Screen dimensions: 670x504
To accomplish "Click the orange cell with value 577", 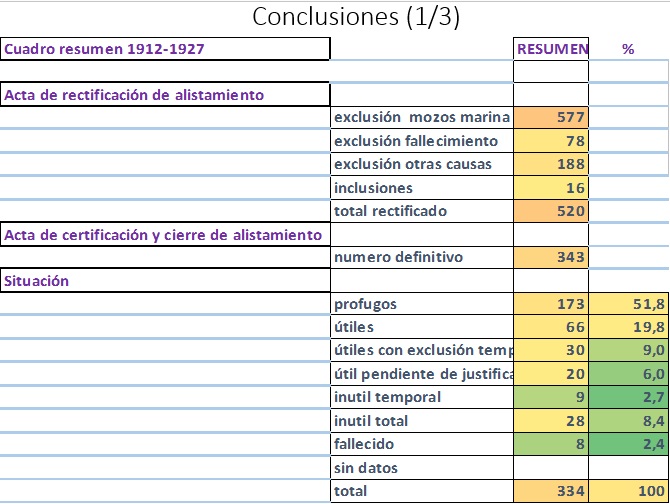I will pos(551,118).
